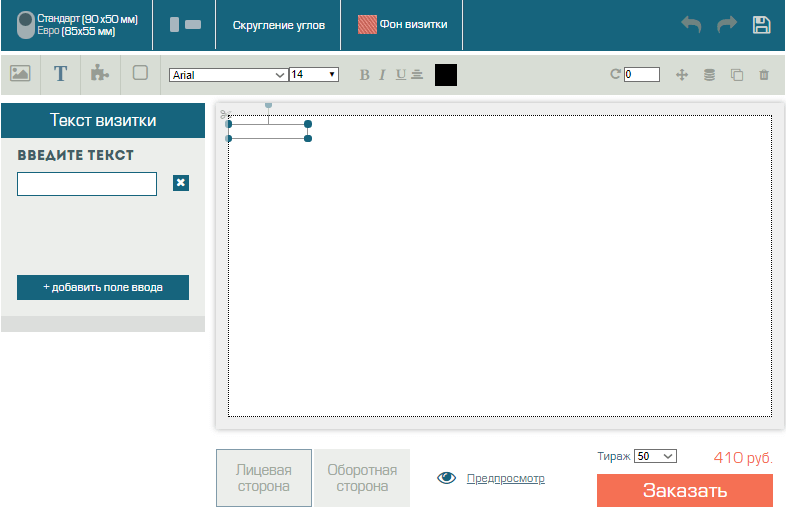Click the selected text box on canvas
The height and width of the screenshot is (522, 786).
268,131
